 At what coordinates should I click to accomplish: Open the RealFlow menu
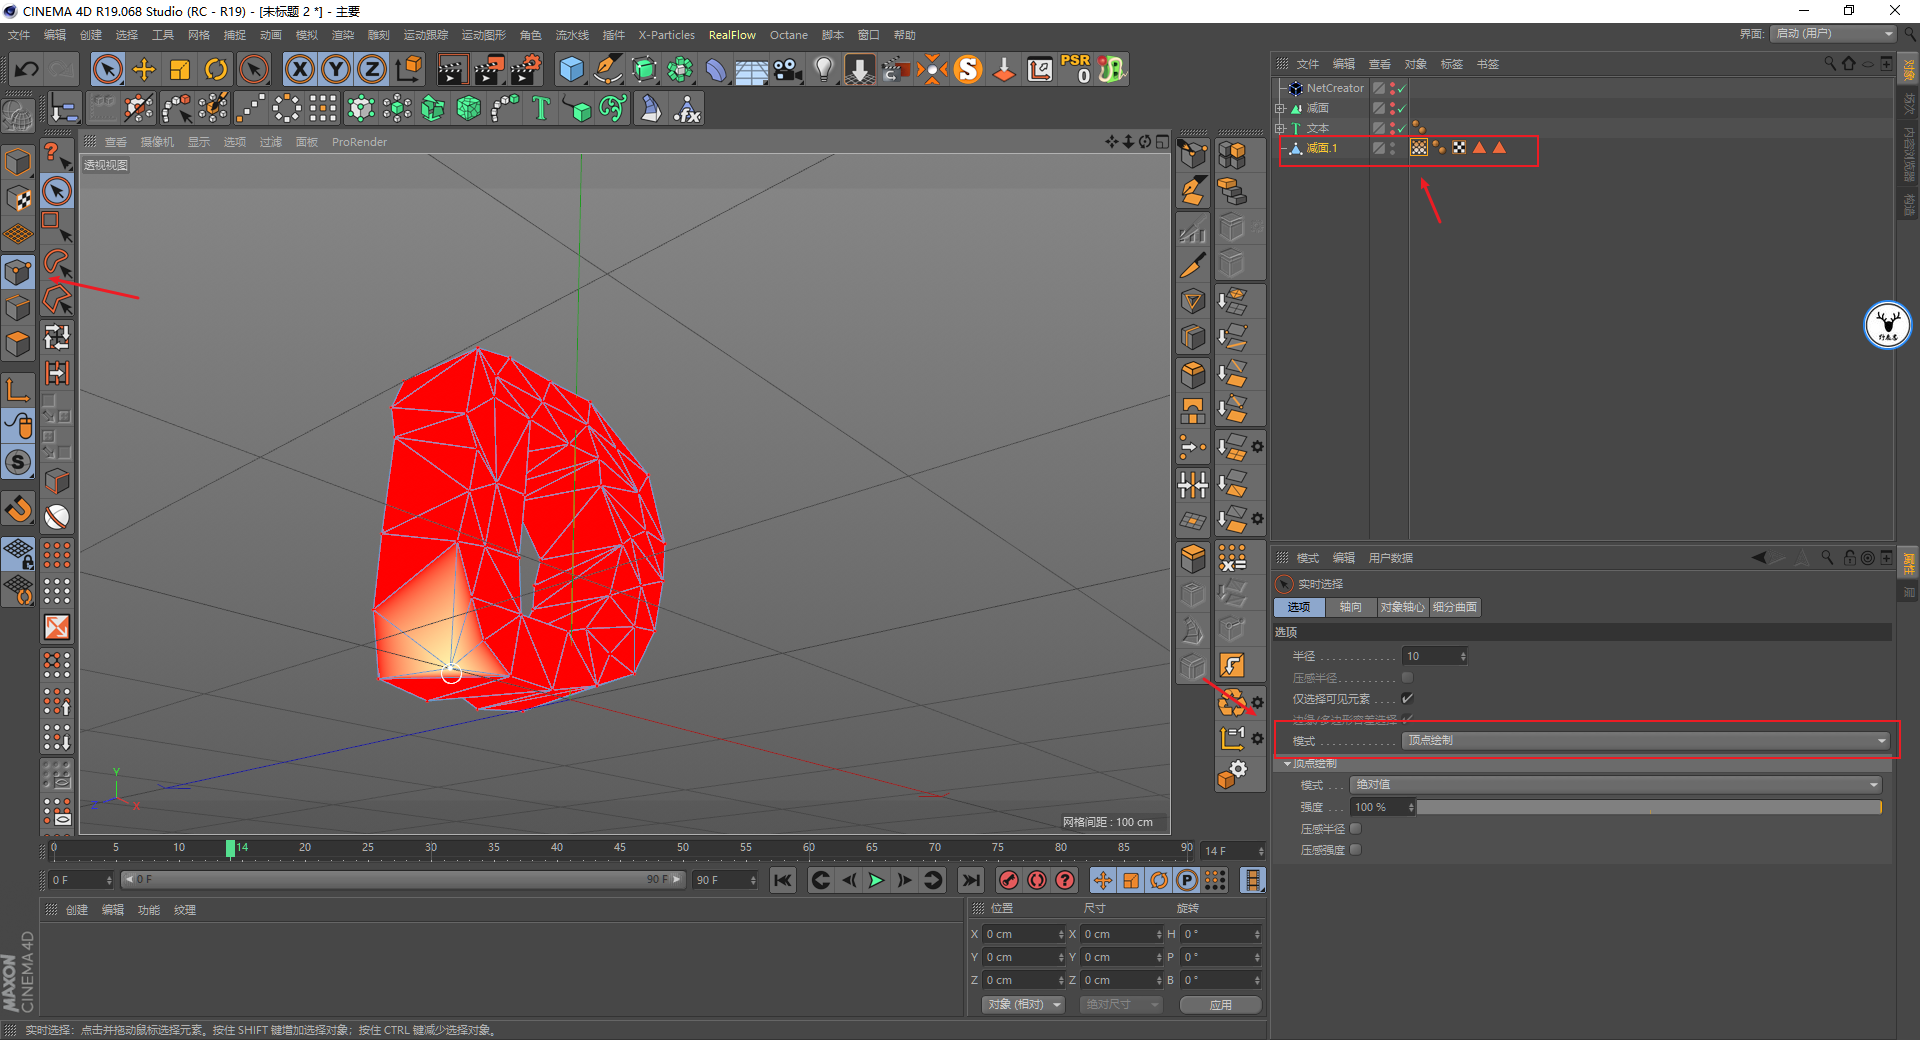732,35
